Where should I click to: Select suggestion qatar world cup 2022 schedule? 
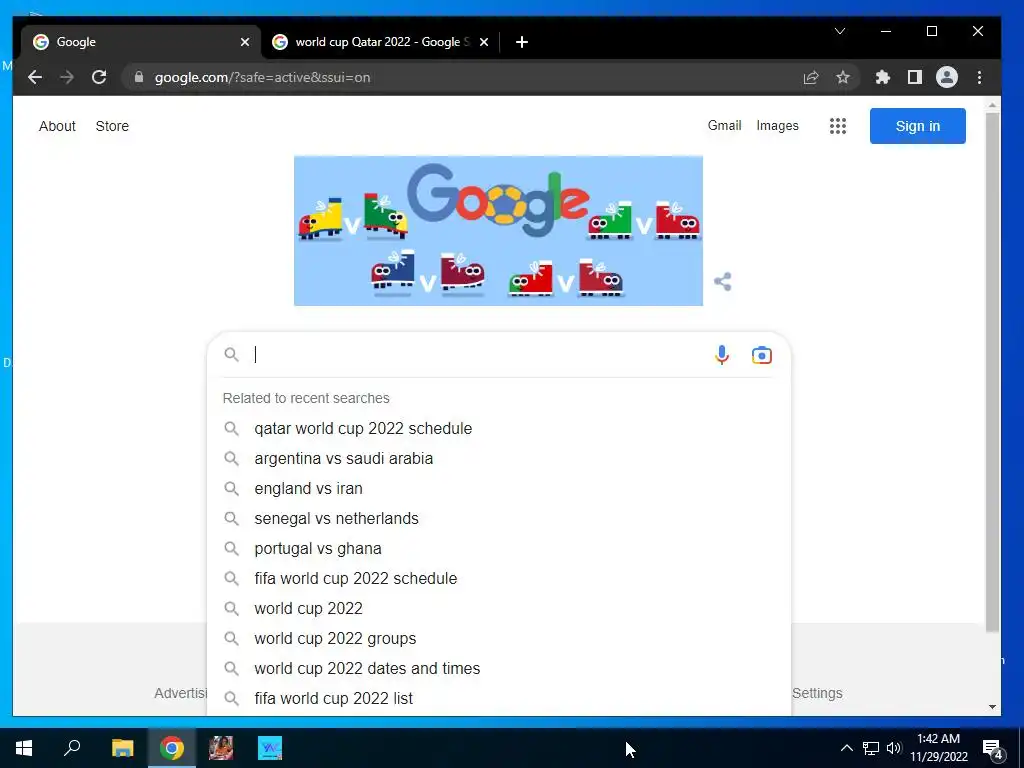[x=498, y=428]
